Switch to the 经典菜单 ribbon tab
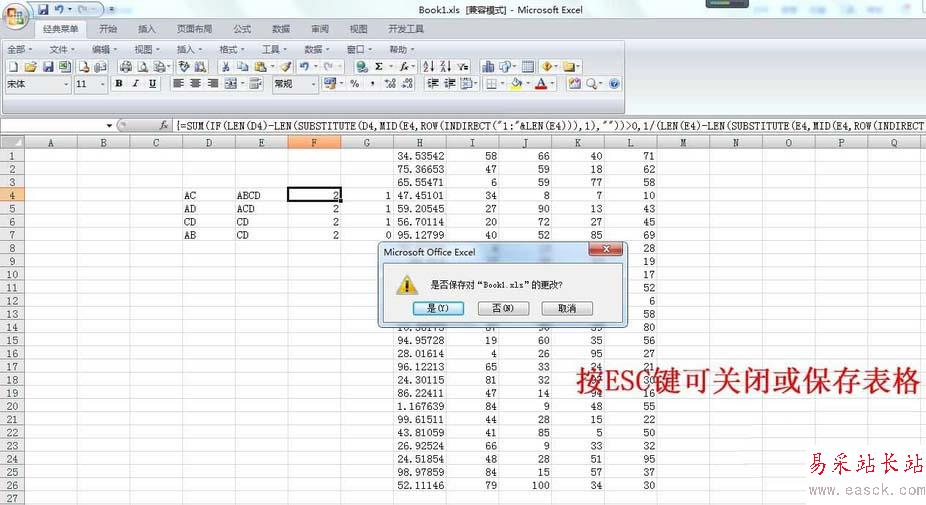This screenshot has height=505, width=926. point(60,29)
